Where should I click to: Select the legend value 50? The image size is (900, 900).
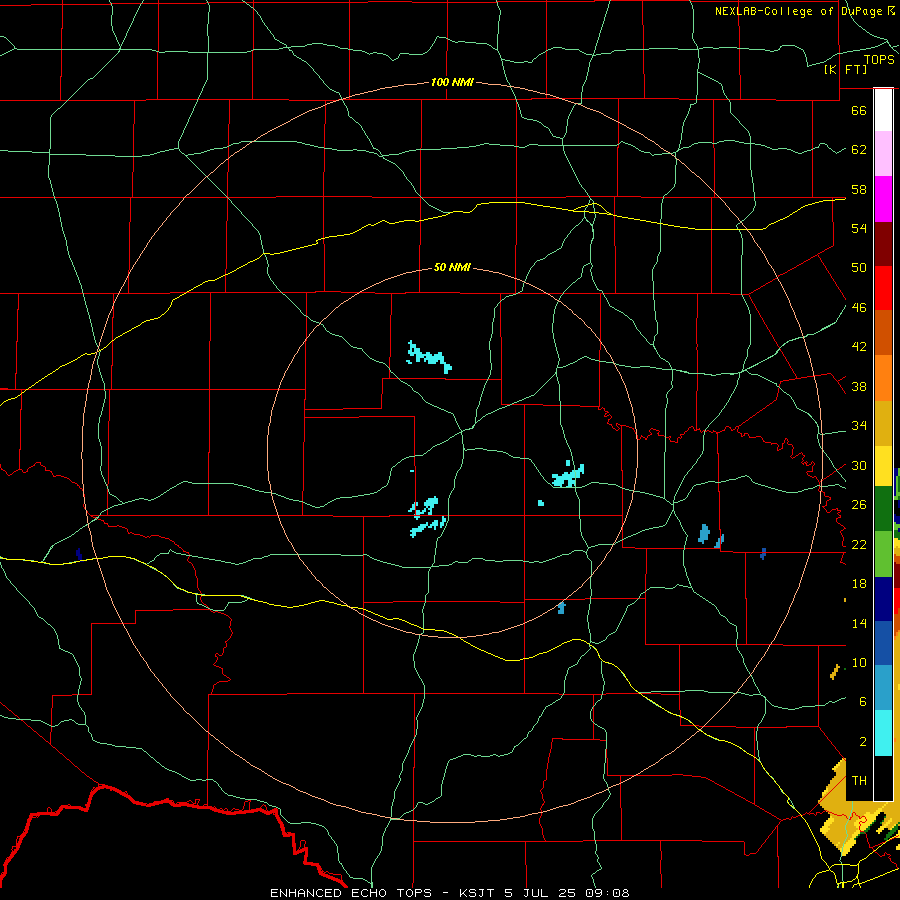point(859,268)
